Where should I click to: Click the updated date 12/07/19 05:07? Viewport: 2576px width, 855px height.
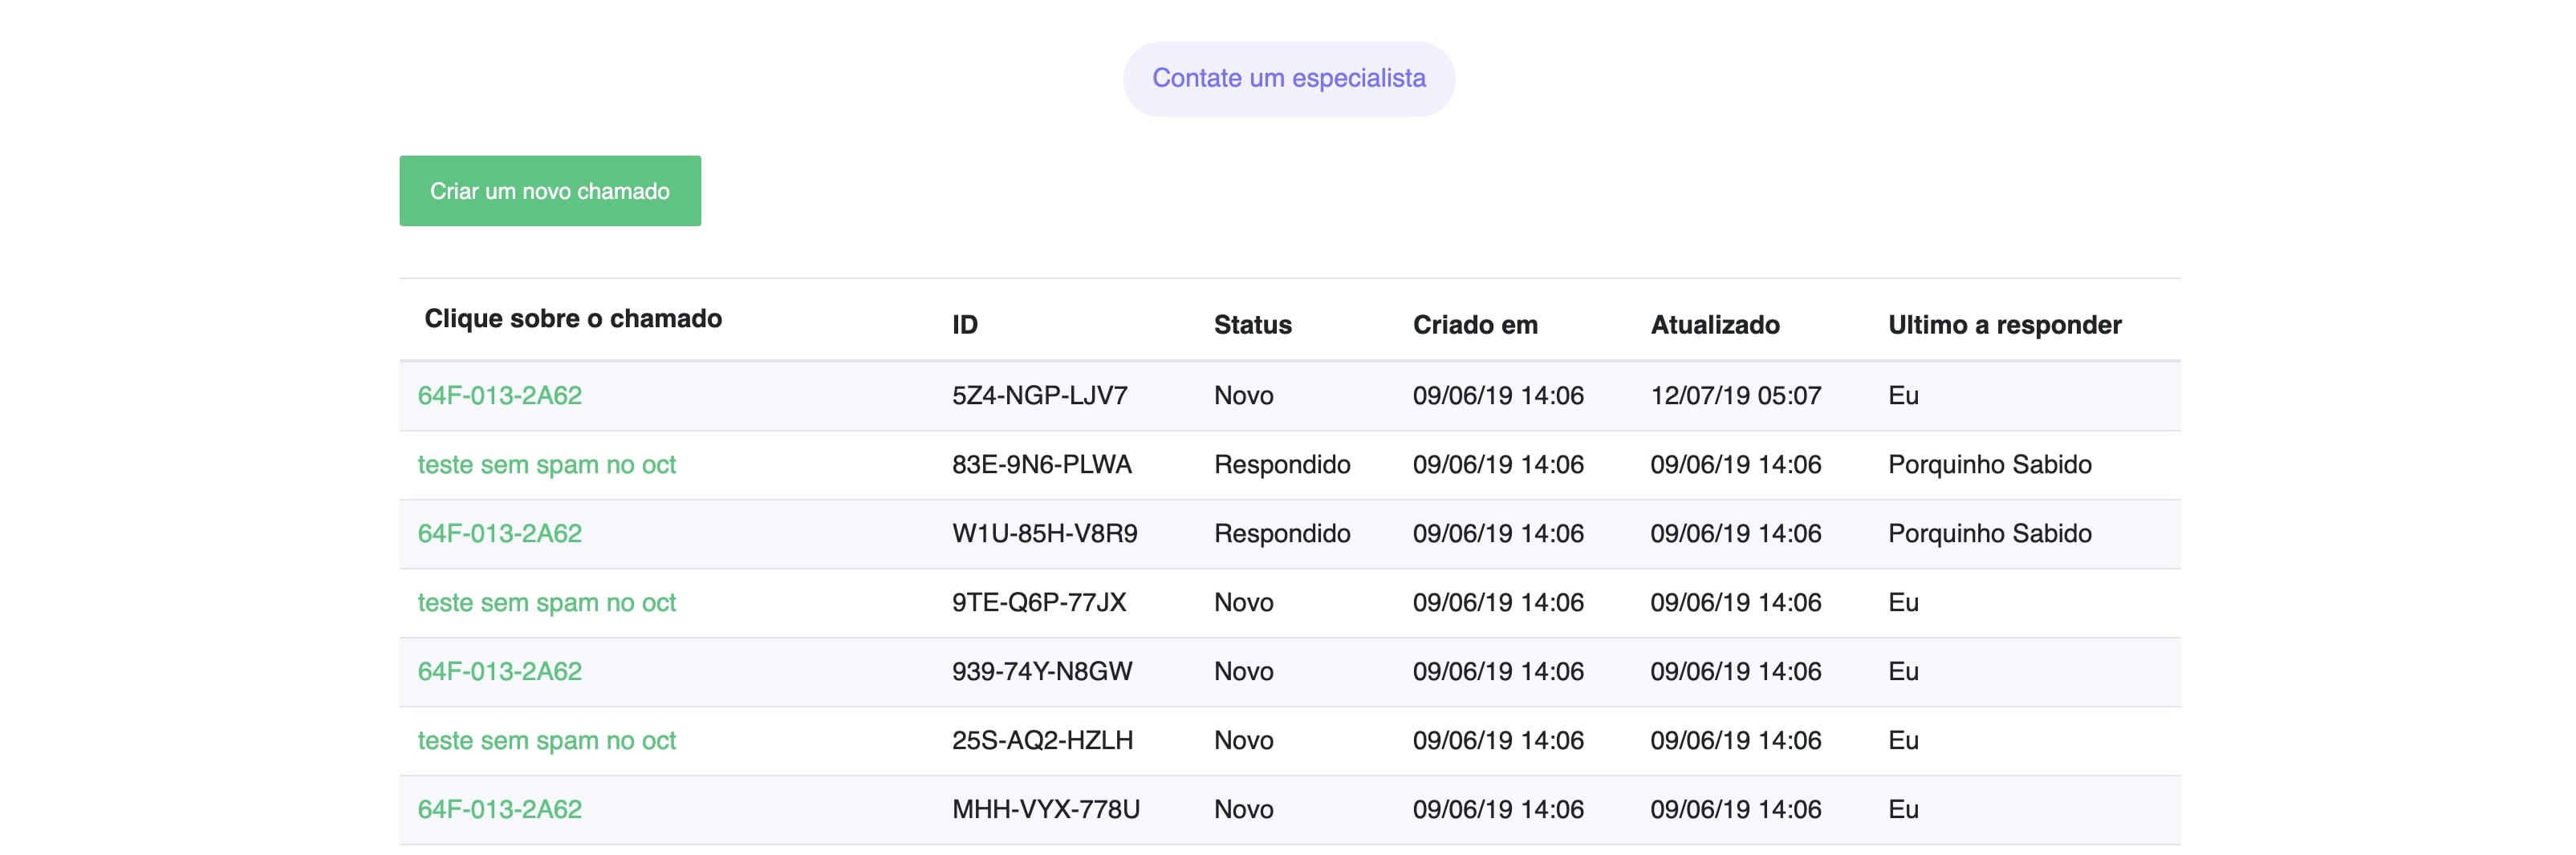coord(1735,395)
